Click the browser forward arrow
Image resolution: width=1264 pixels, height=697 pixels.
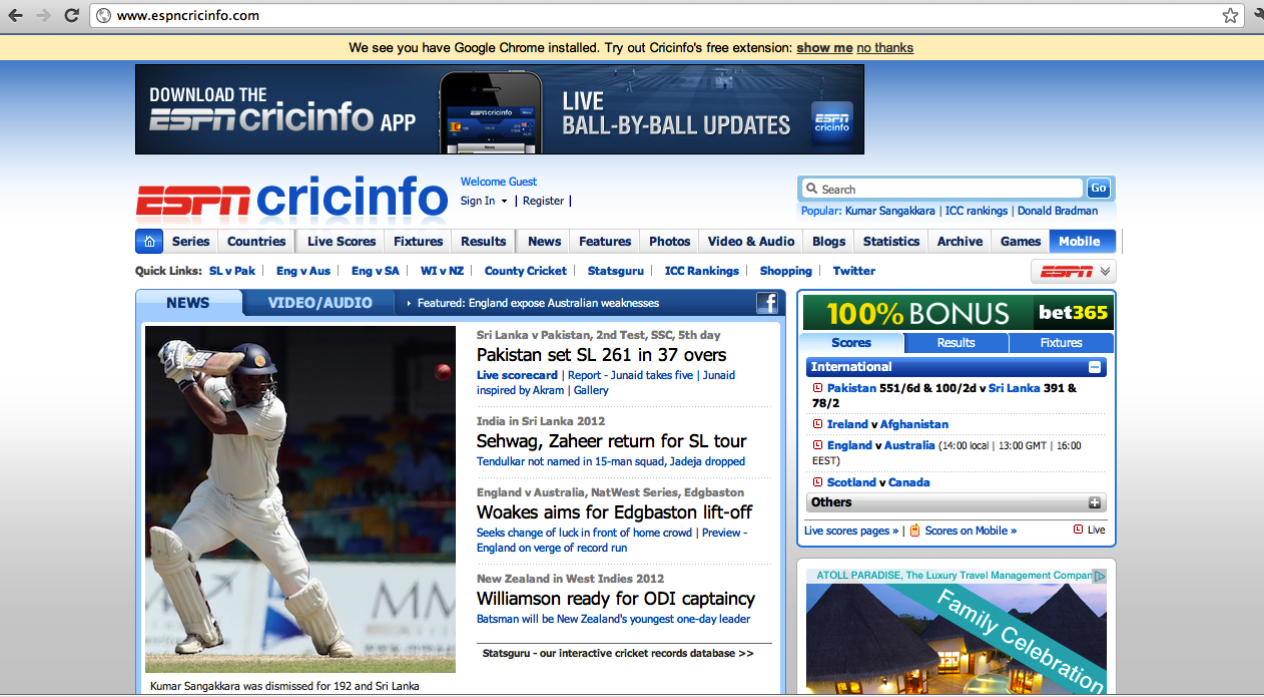43,16
